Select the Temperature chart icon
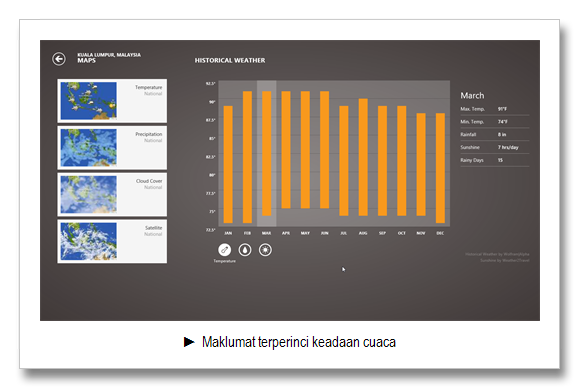The height and width of the screenshot is (389, 580). click(225, 250)
